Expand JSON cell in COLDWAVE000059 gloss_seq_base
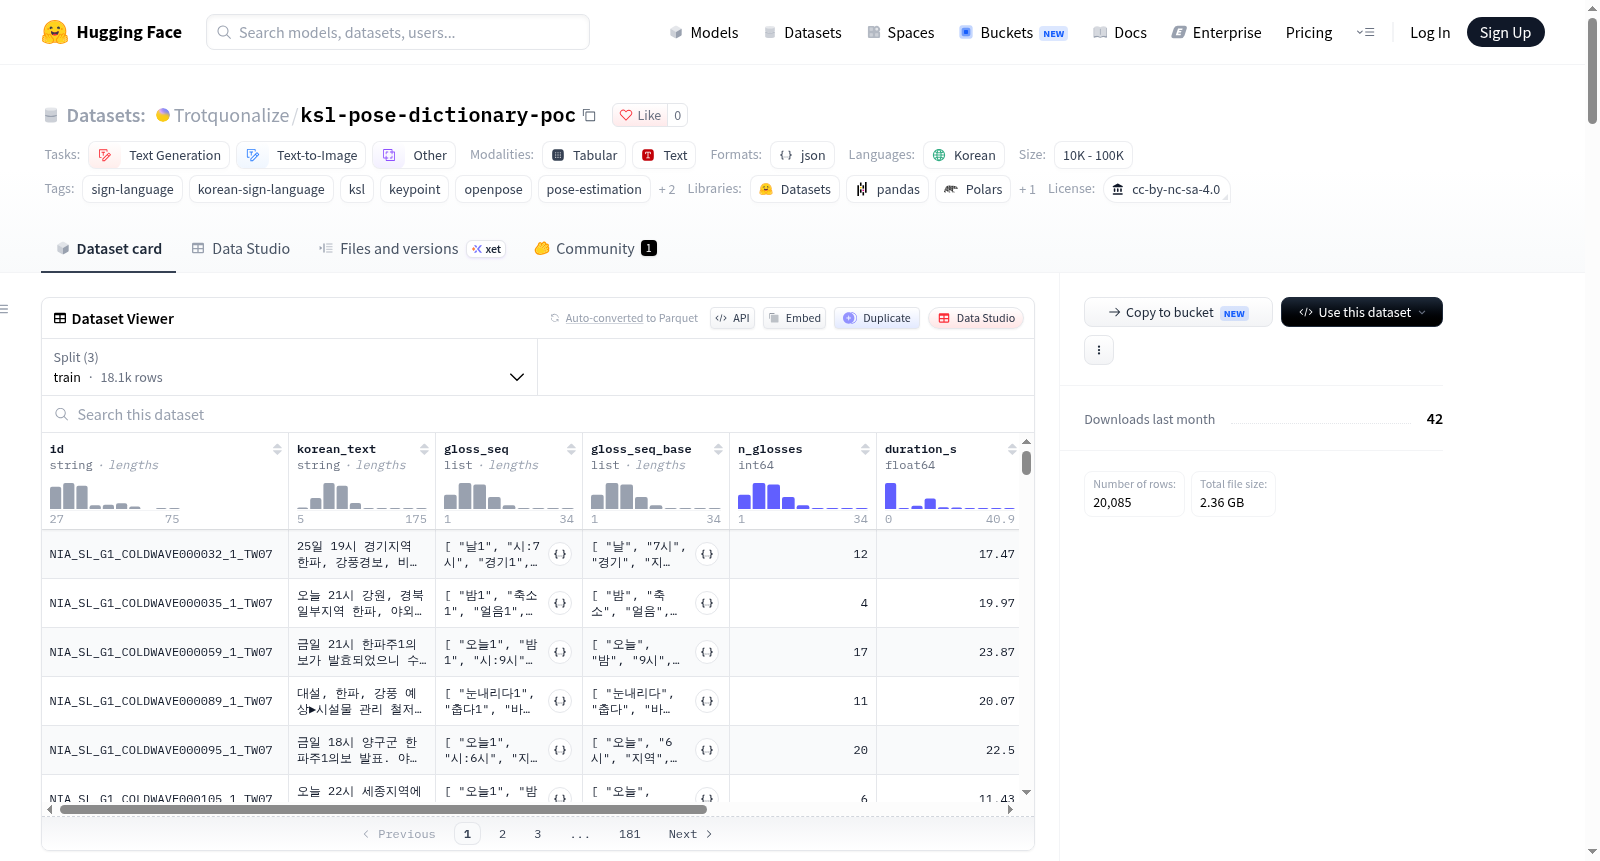Image resolution: width=1600 pixels, height=861 pixels. 707,652
